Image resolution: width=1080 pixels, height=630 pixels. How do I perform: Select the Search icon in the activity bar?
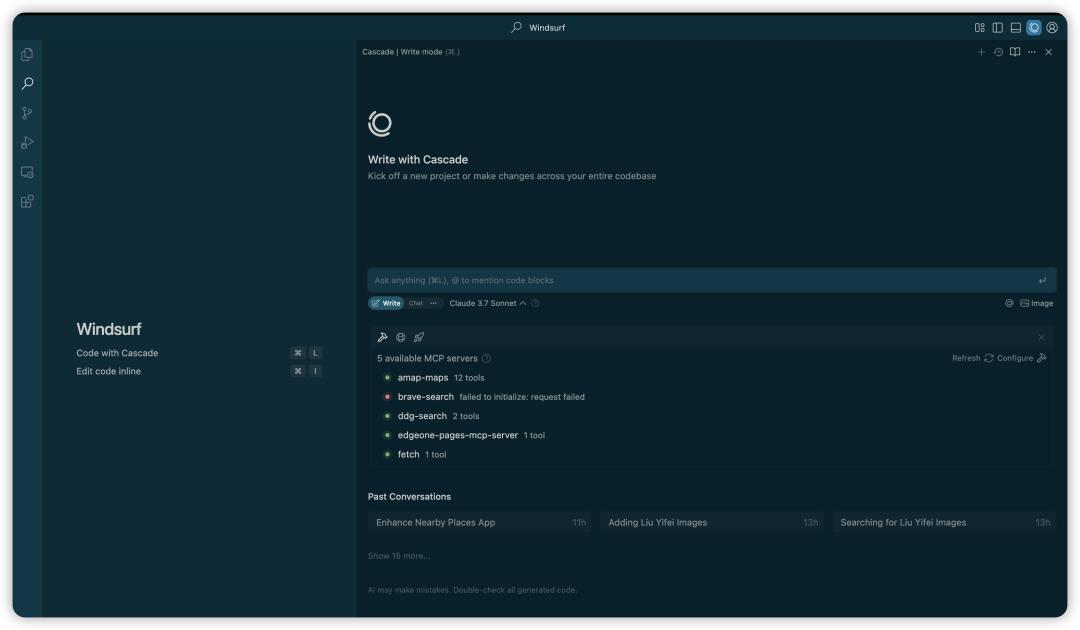(x=25, y=83)
